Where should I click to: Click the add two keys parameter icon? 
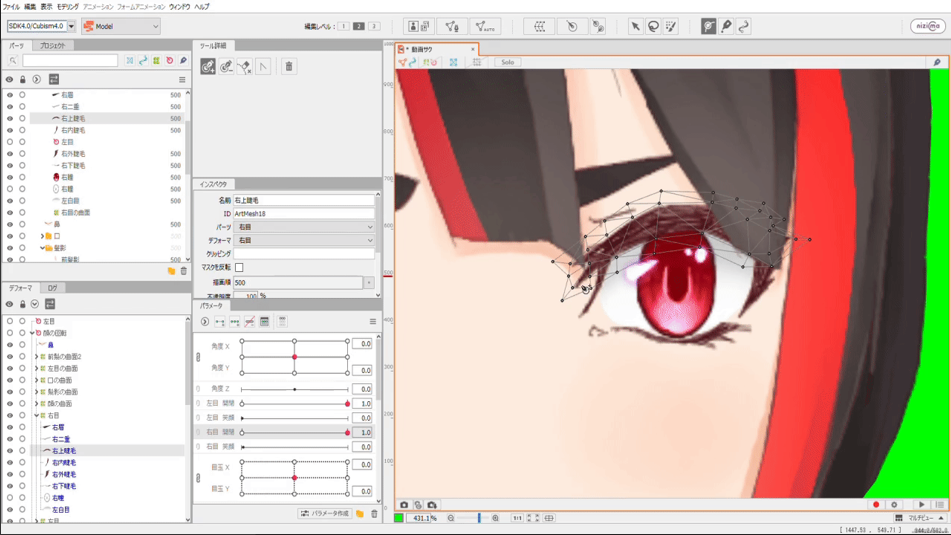pos(220,321)
